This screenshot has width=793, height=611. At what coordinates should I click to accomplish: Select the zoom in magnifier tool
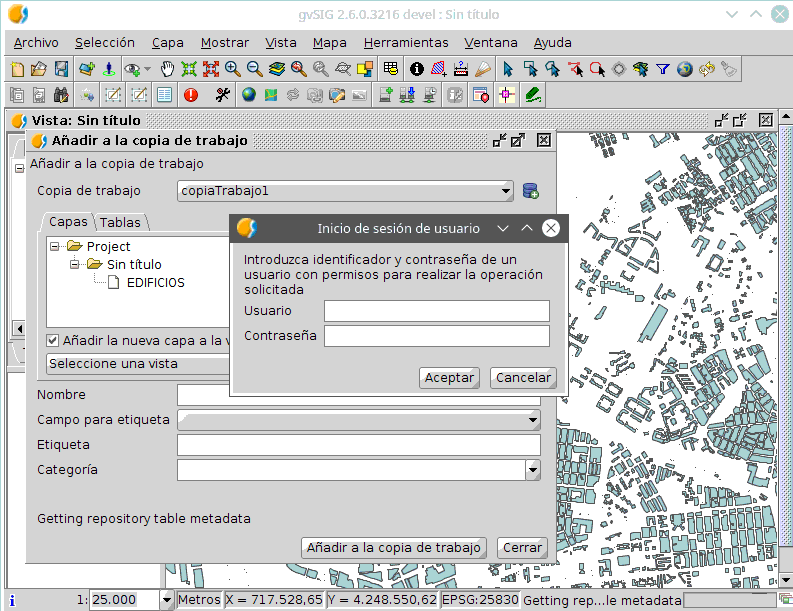click(233, 69)
